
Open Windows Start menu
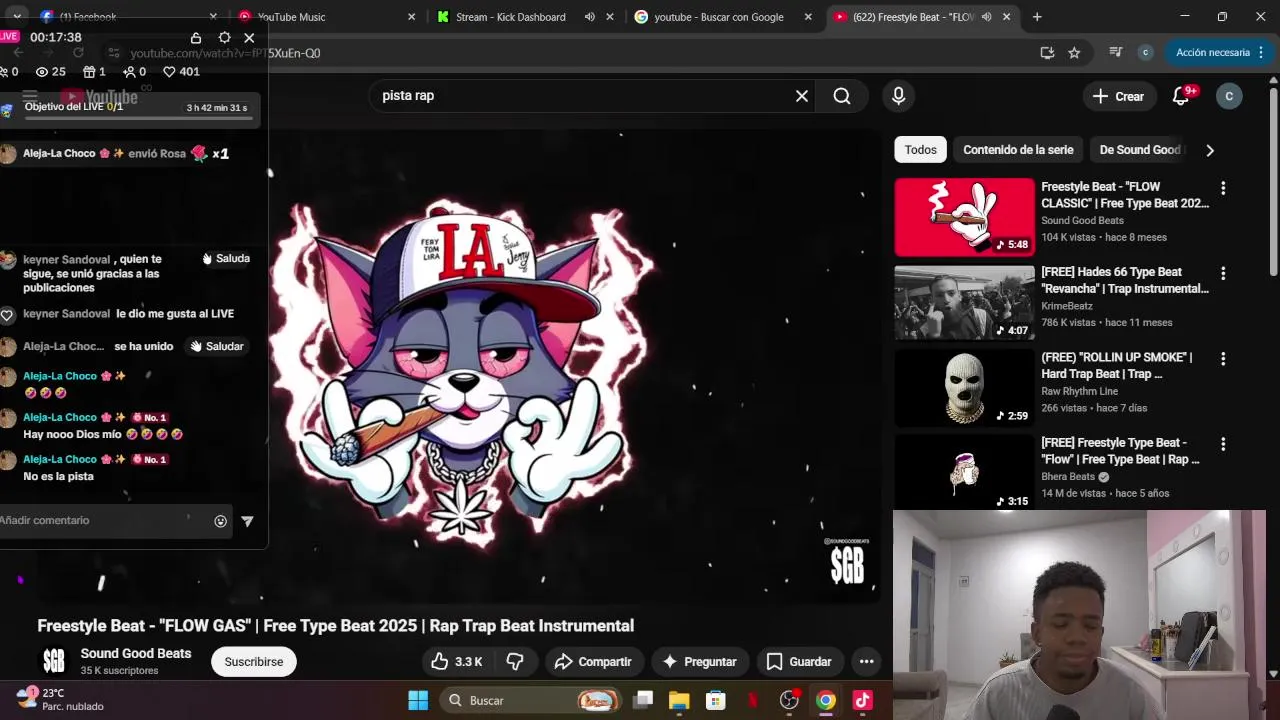pos(418,700)
